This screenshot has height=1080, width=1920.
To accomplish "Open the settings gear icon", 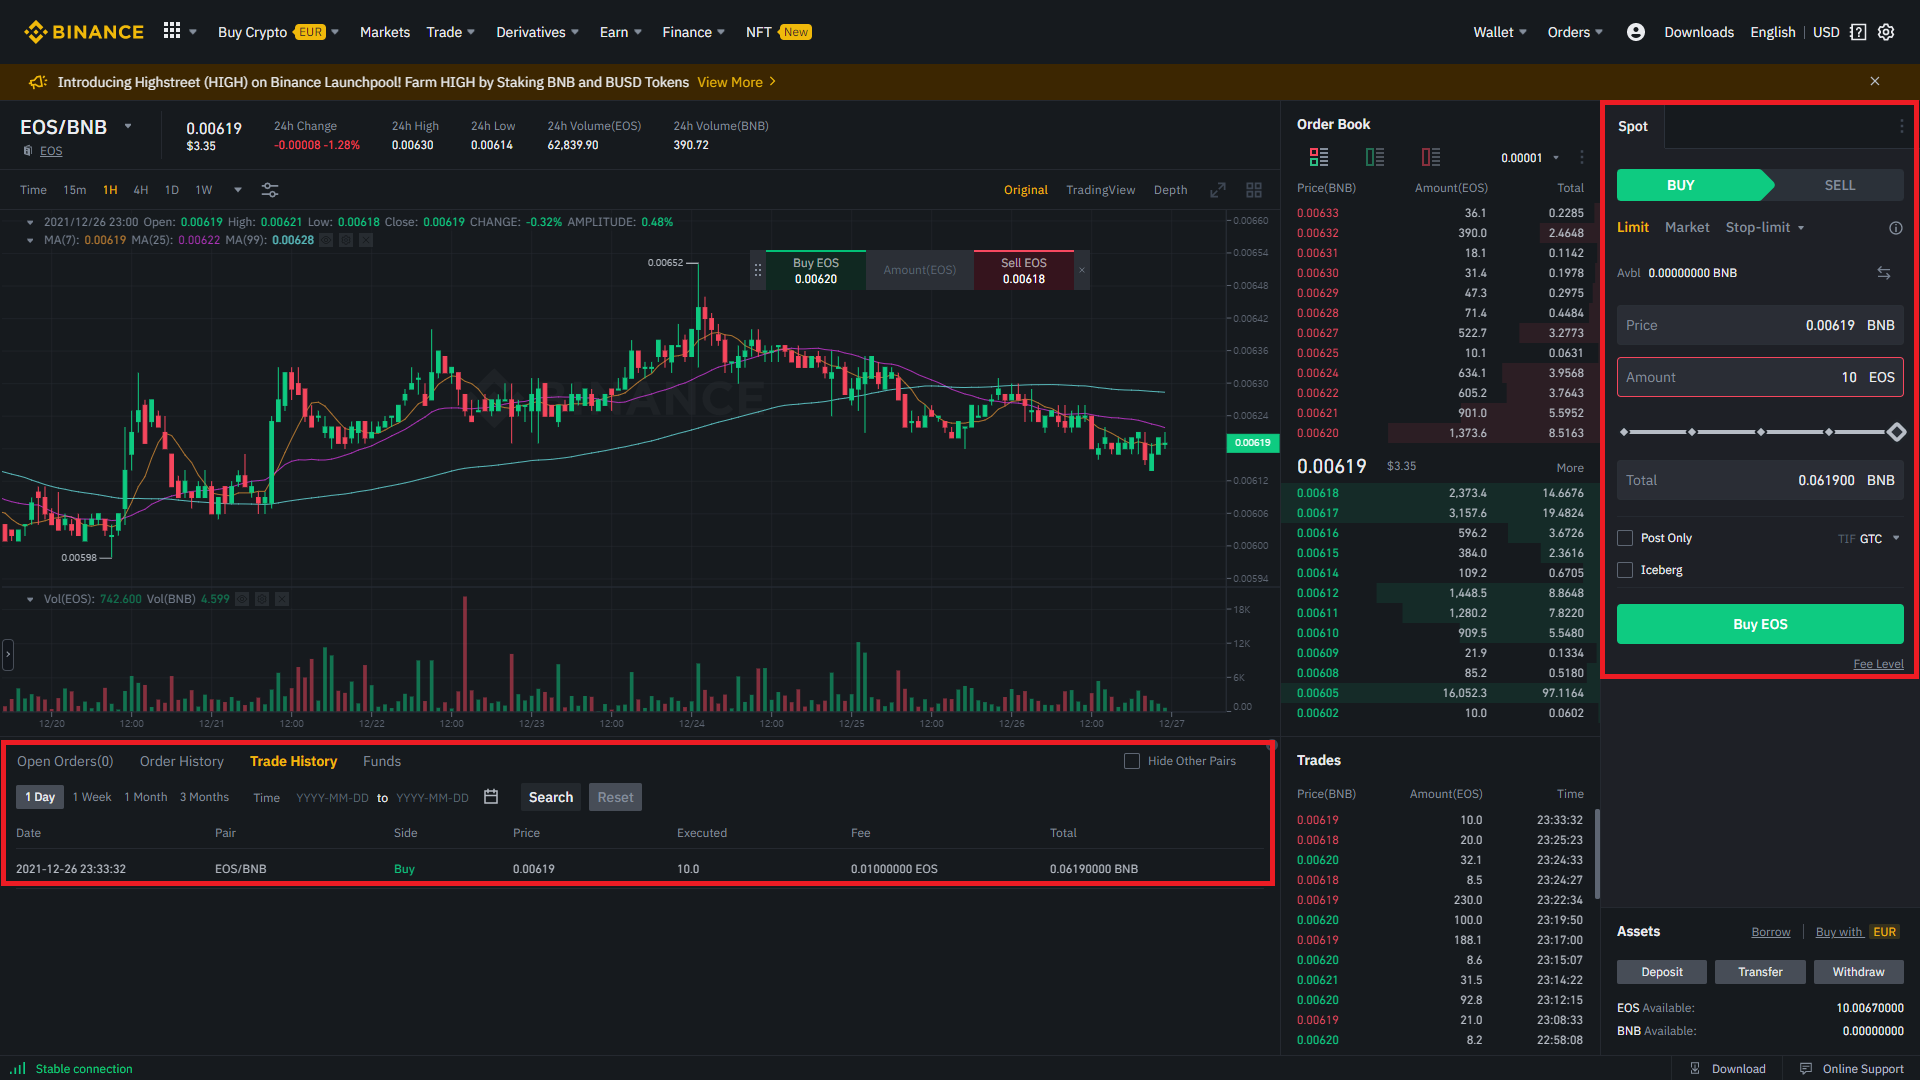I will point(1886,32).
